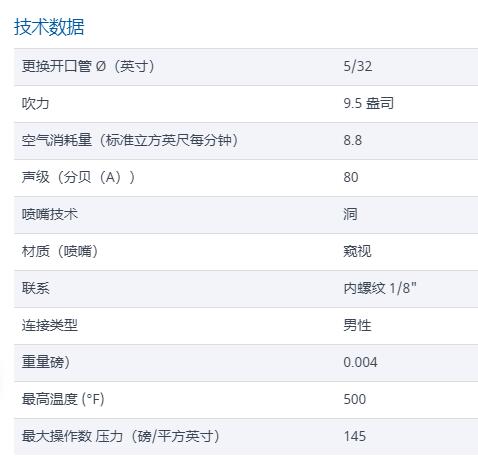Click the 8.8 air consumption value
This screenshot has height=459, width=478.
353,140
